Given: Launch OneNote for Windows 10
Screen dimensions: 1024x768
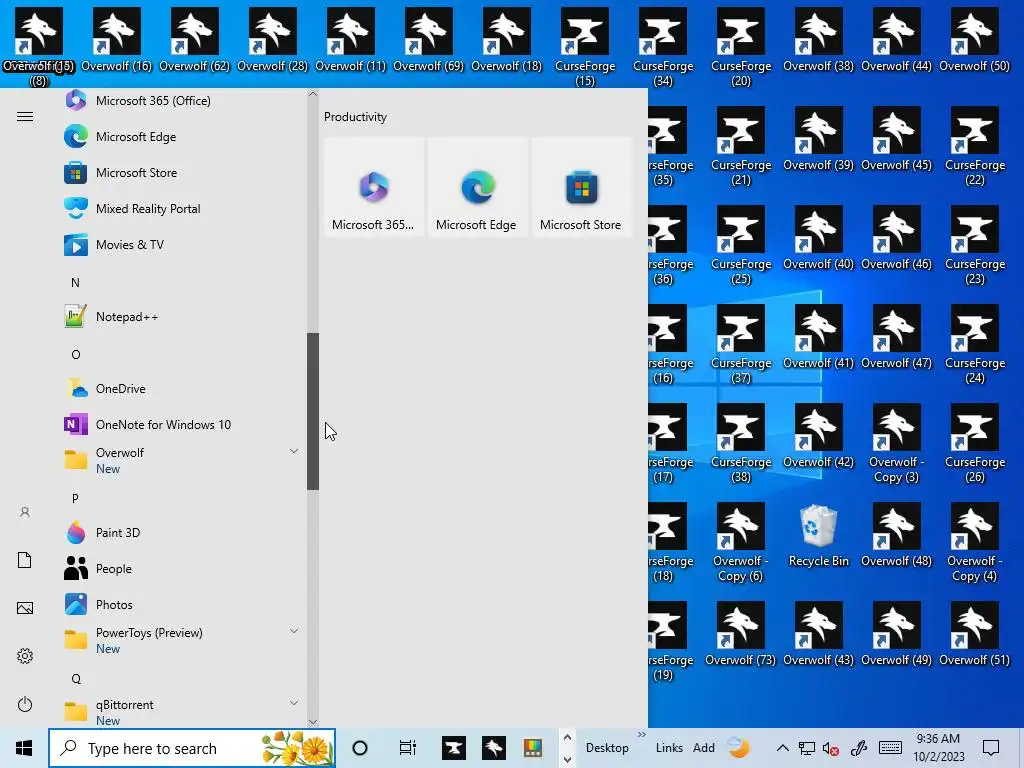Looking at the screenshot, I should tap(183, 424).
